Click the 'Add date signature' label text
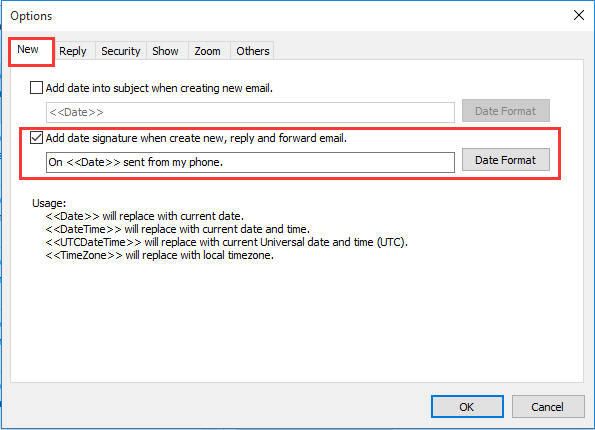Image resolution: width=595 pixels, height=430 pixels. pos(196,138)
